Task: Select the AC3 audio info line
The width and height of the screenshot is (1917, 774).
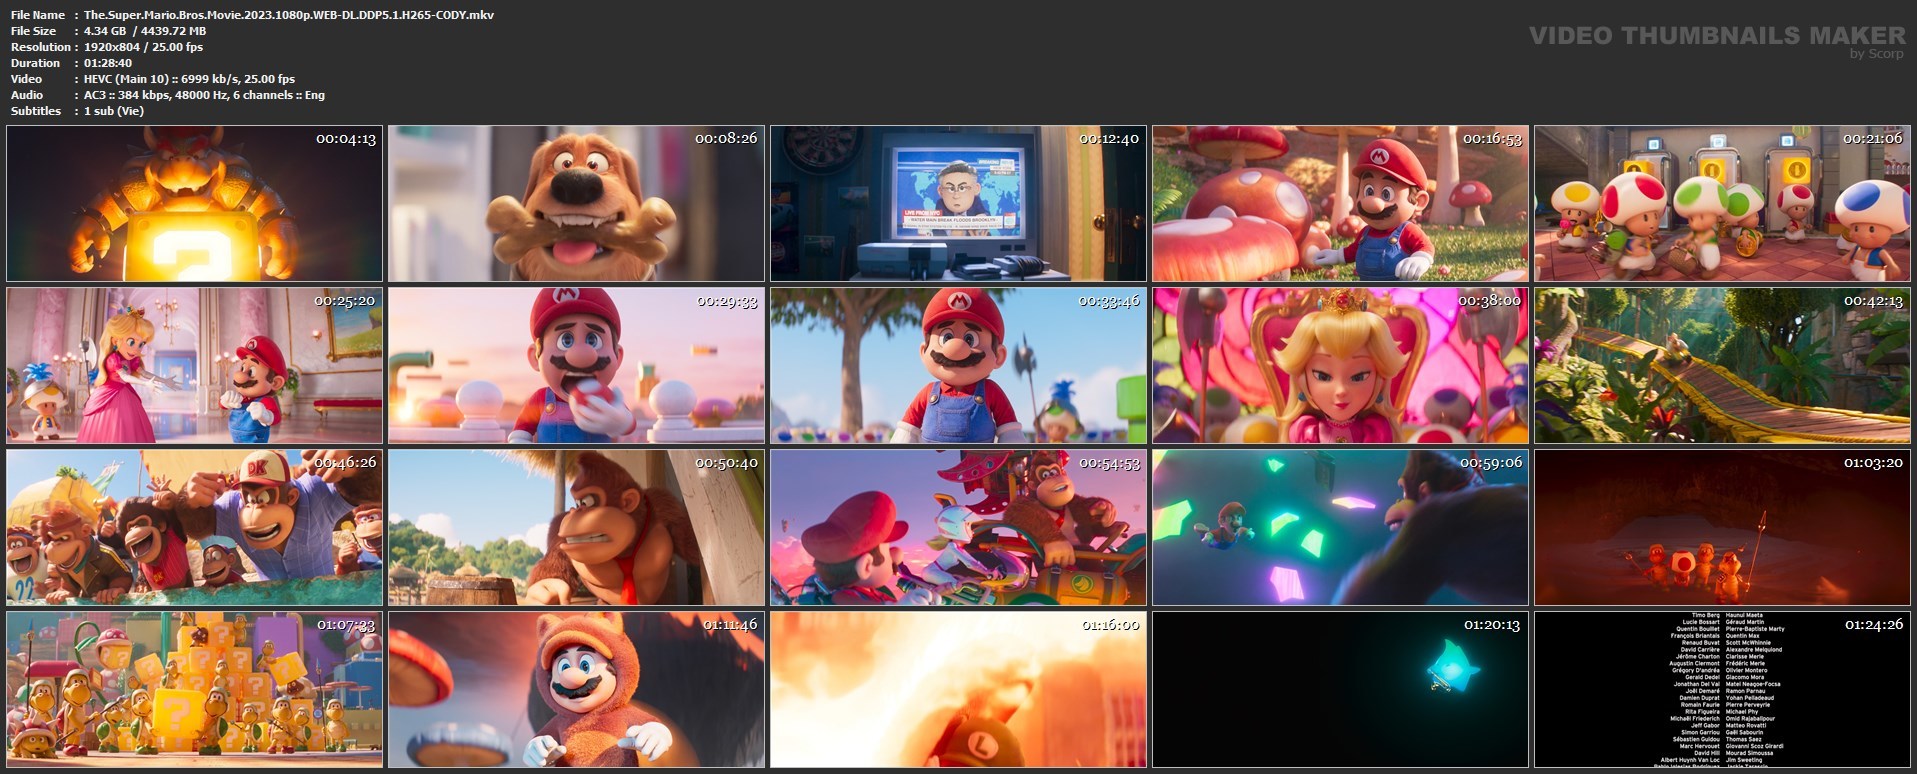Action: pyautogui.click(x=204, y=95)
